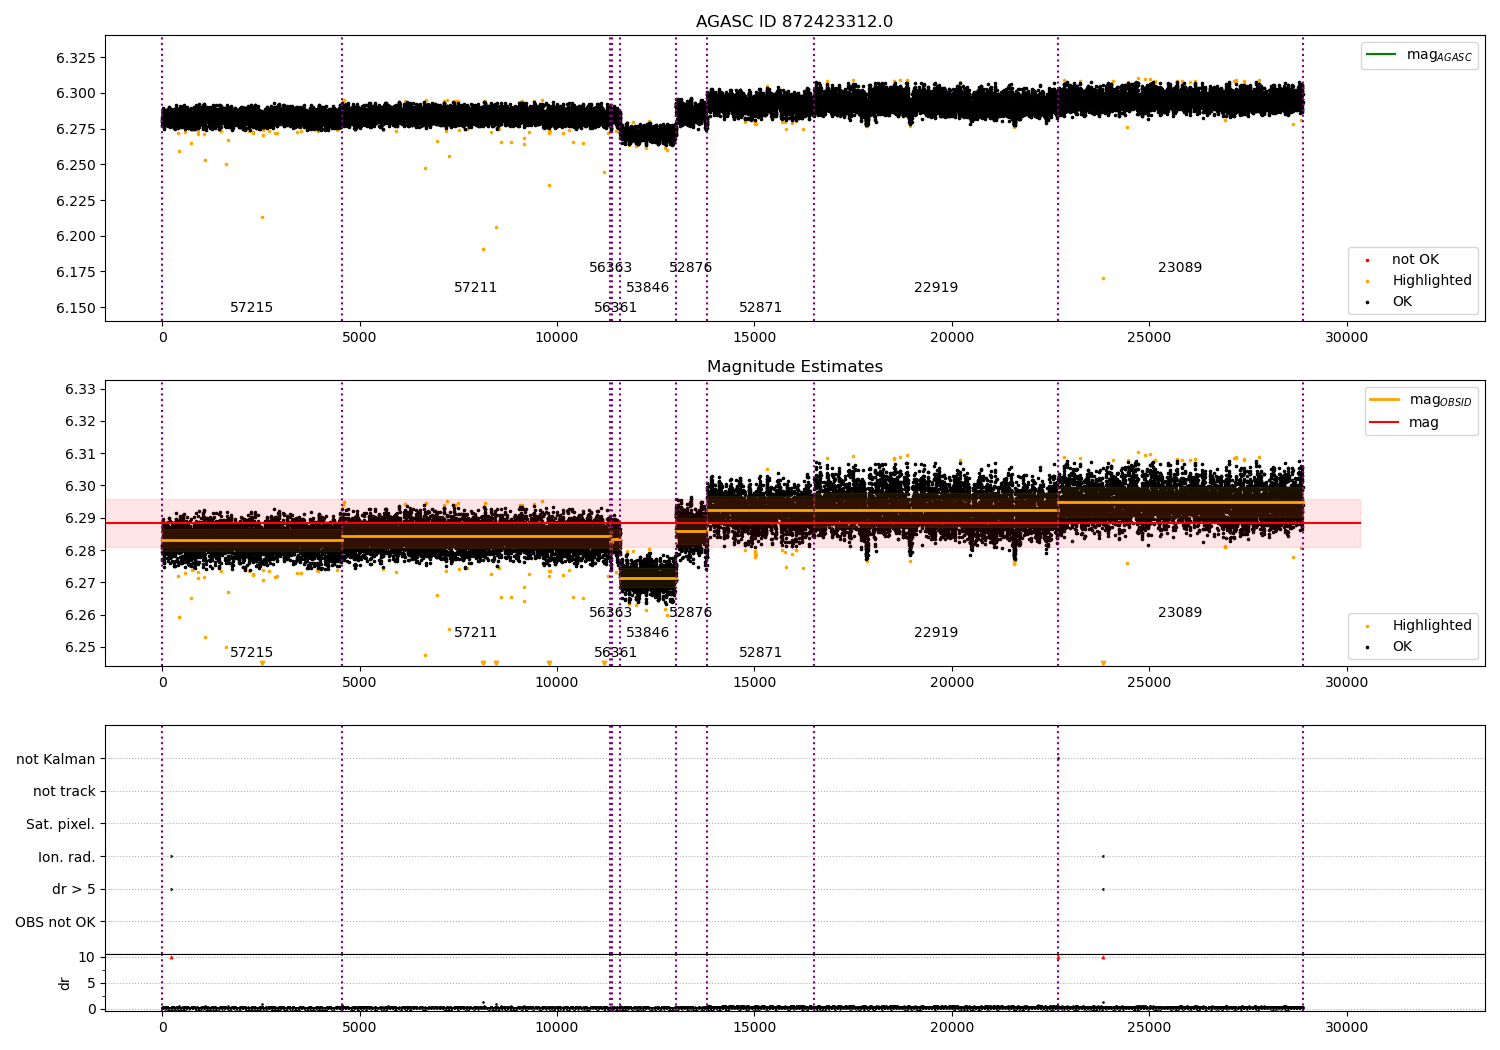Click the 'dr > 5' row label
This screenshot has width=1500, height=1050.
74,890
